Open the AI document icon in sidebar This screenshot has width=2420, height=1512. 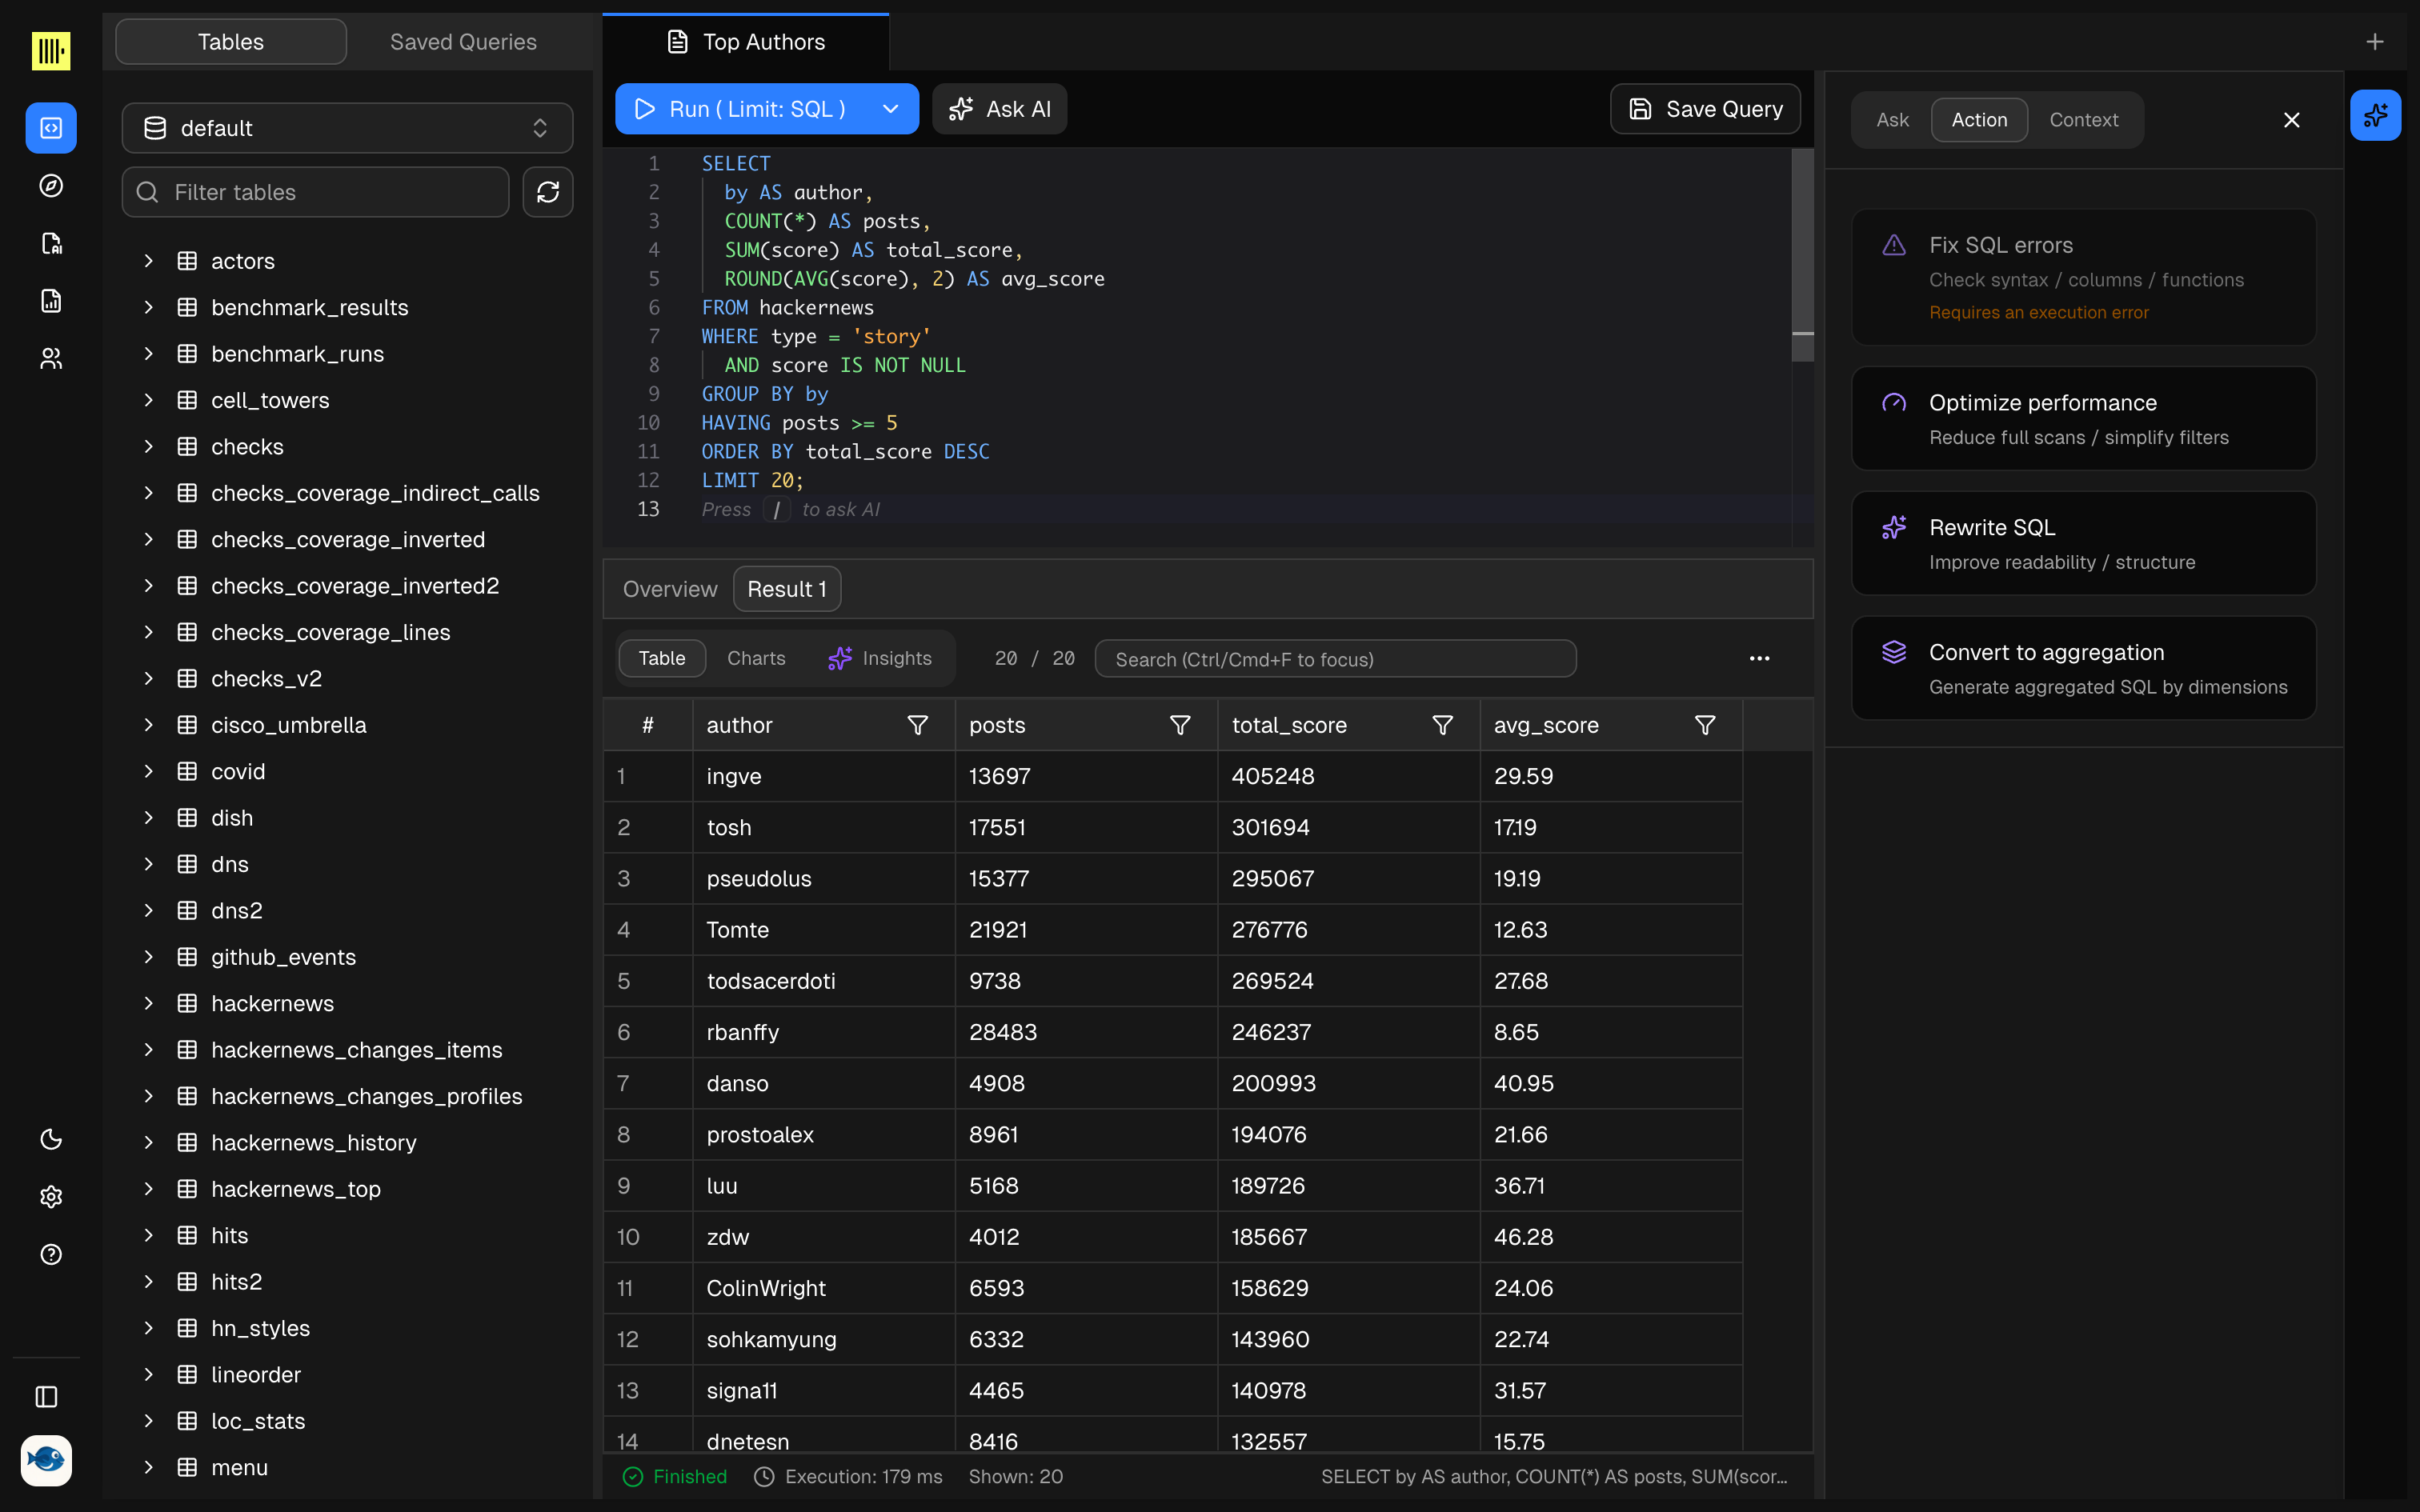[x=51, y=243]
